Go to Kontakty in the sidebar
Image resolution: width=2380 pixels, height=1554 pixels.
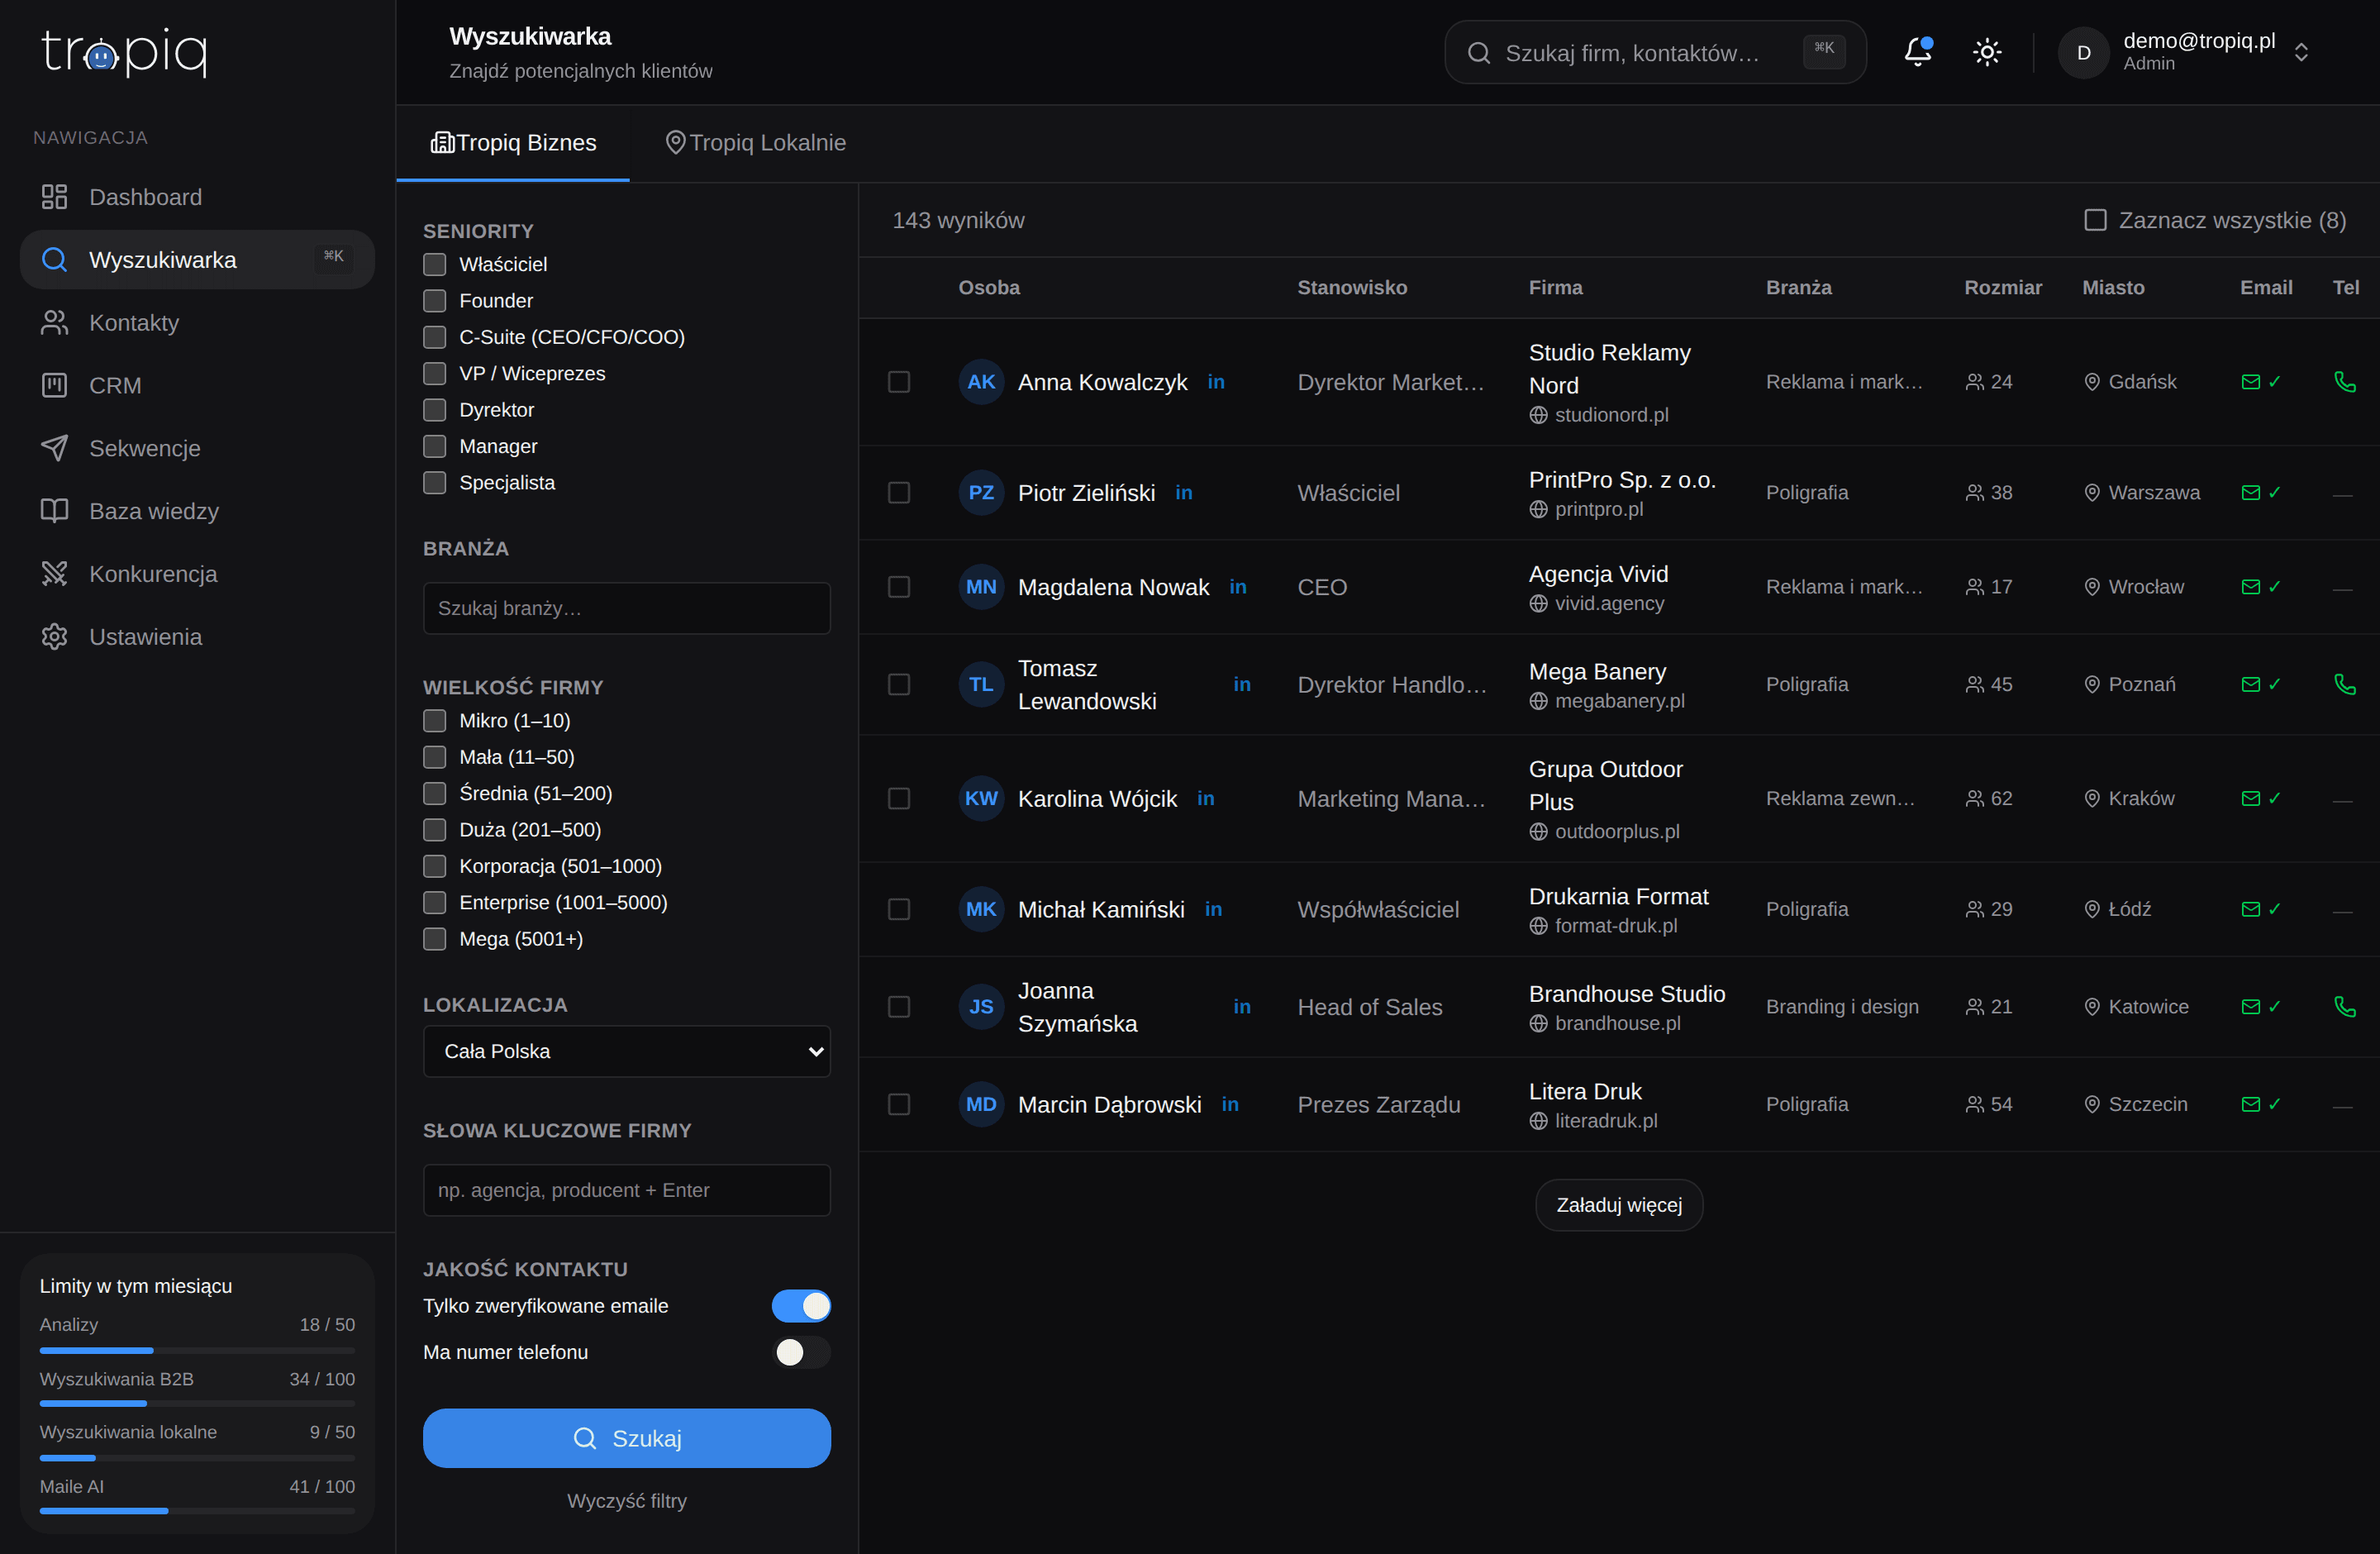coord(197,323)
